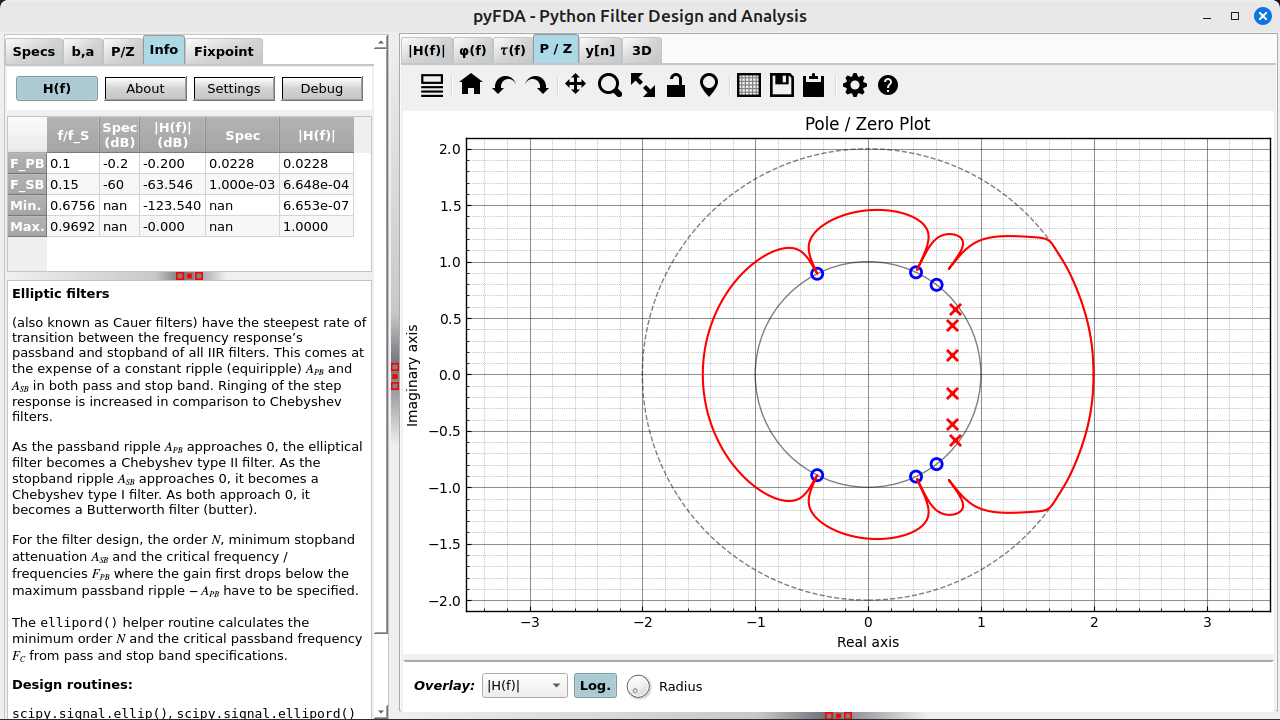Click the About button
Screen dimensions: 1280x720
click(x=145, y=88)
